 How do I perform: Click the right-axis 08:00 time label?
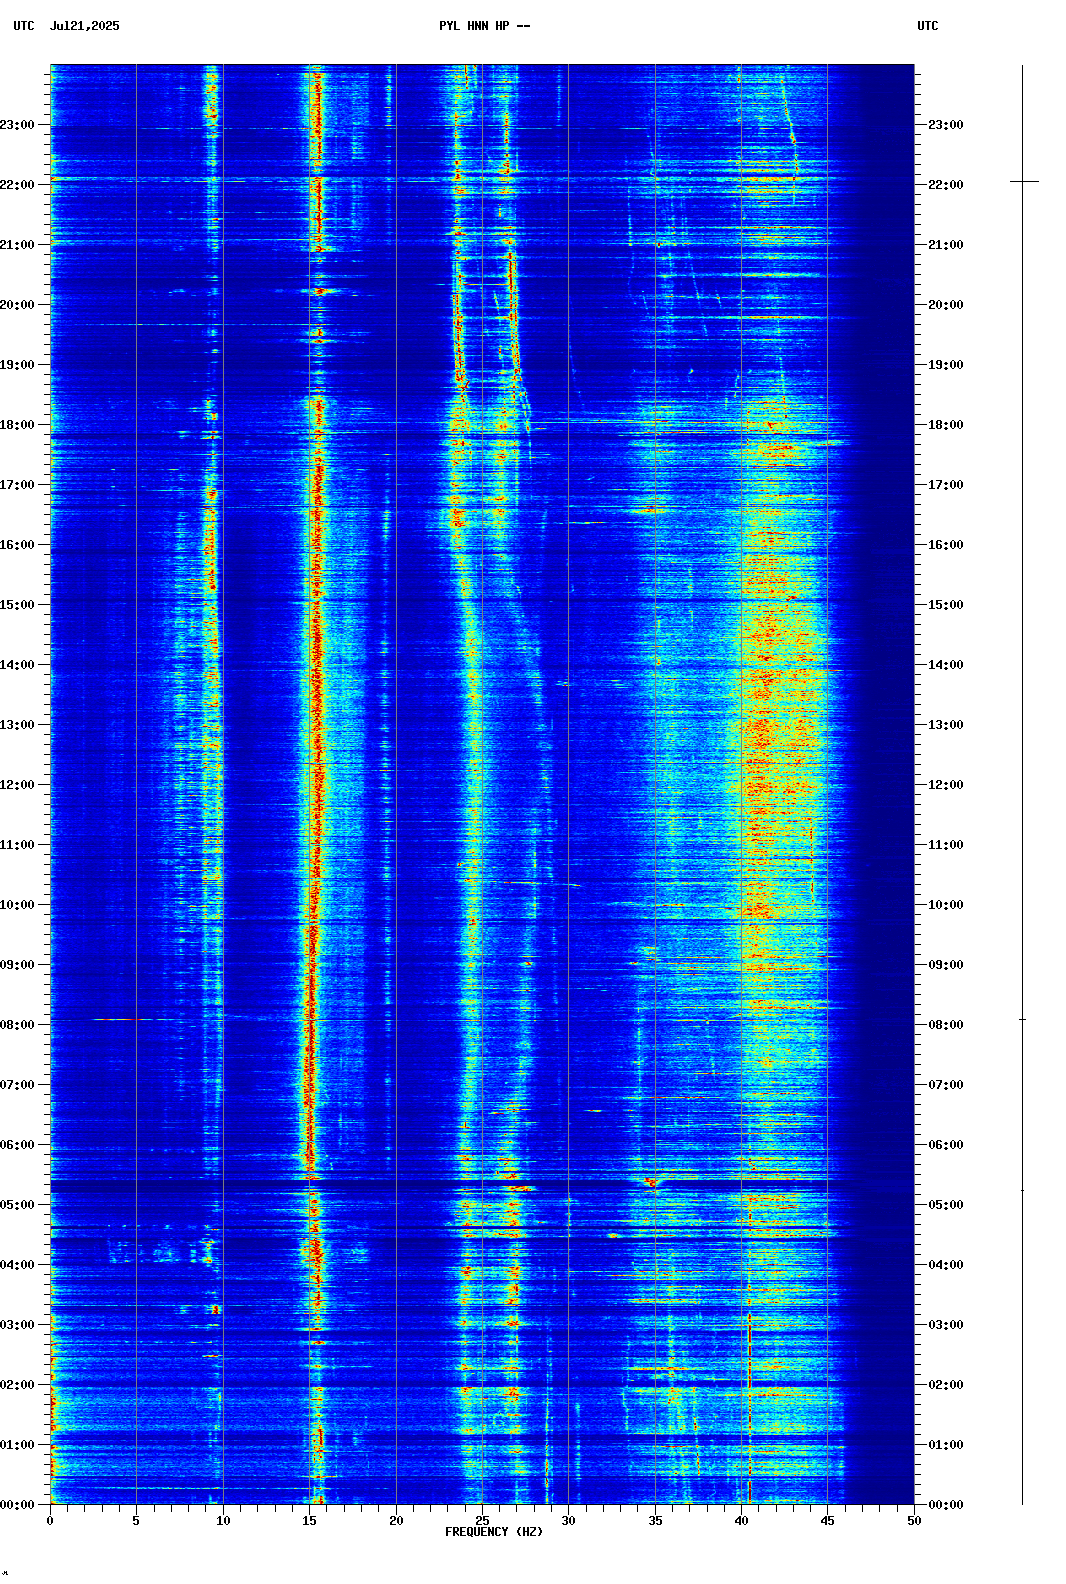[x=946, y=1025]
